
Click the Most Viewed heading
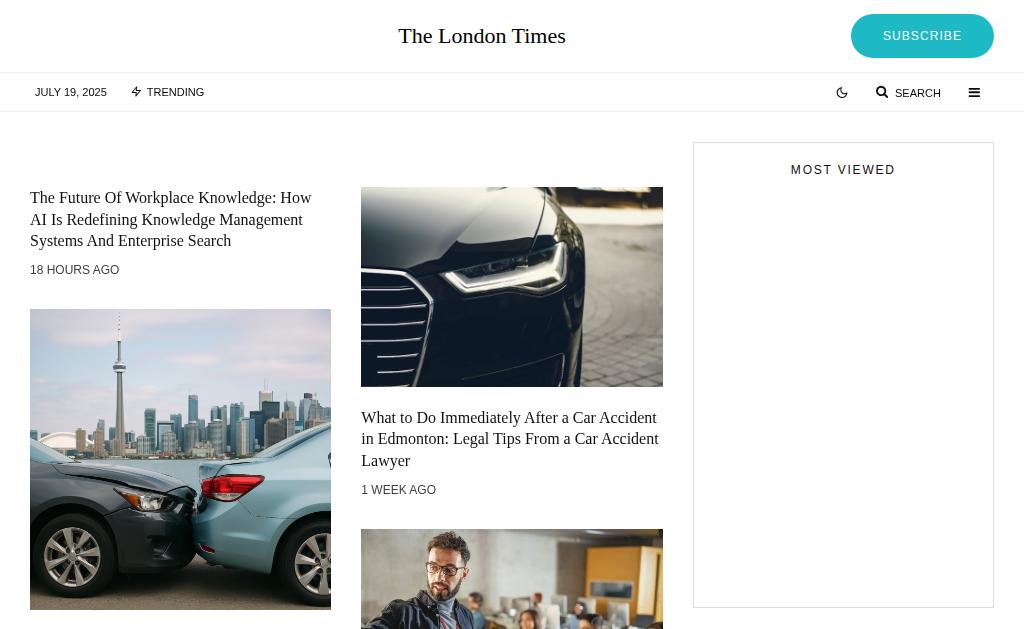point(842,170)
